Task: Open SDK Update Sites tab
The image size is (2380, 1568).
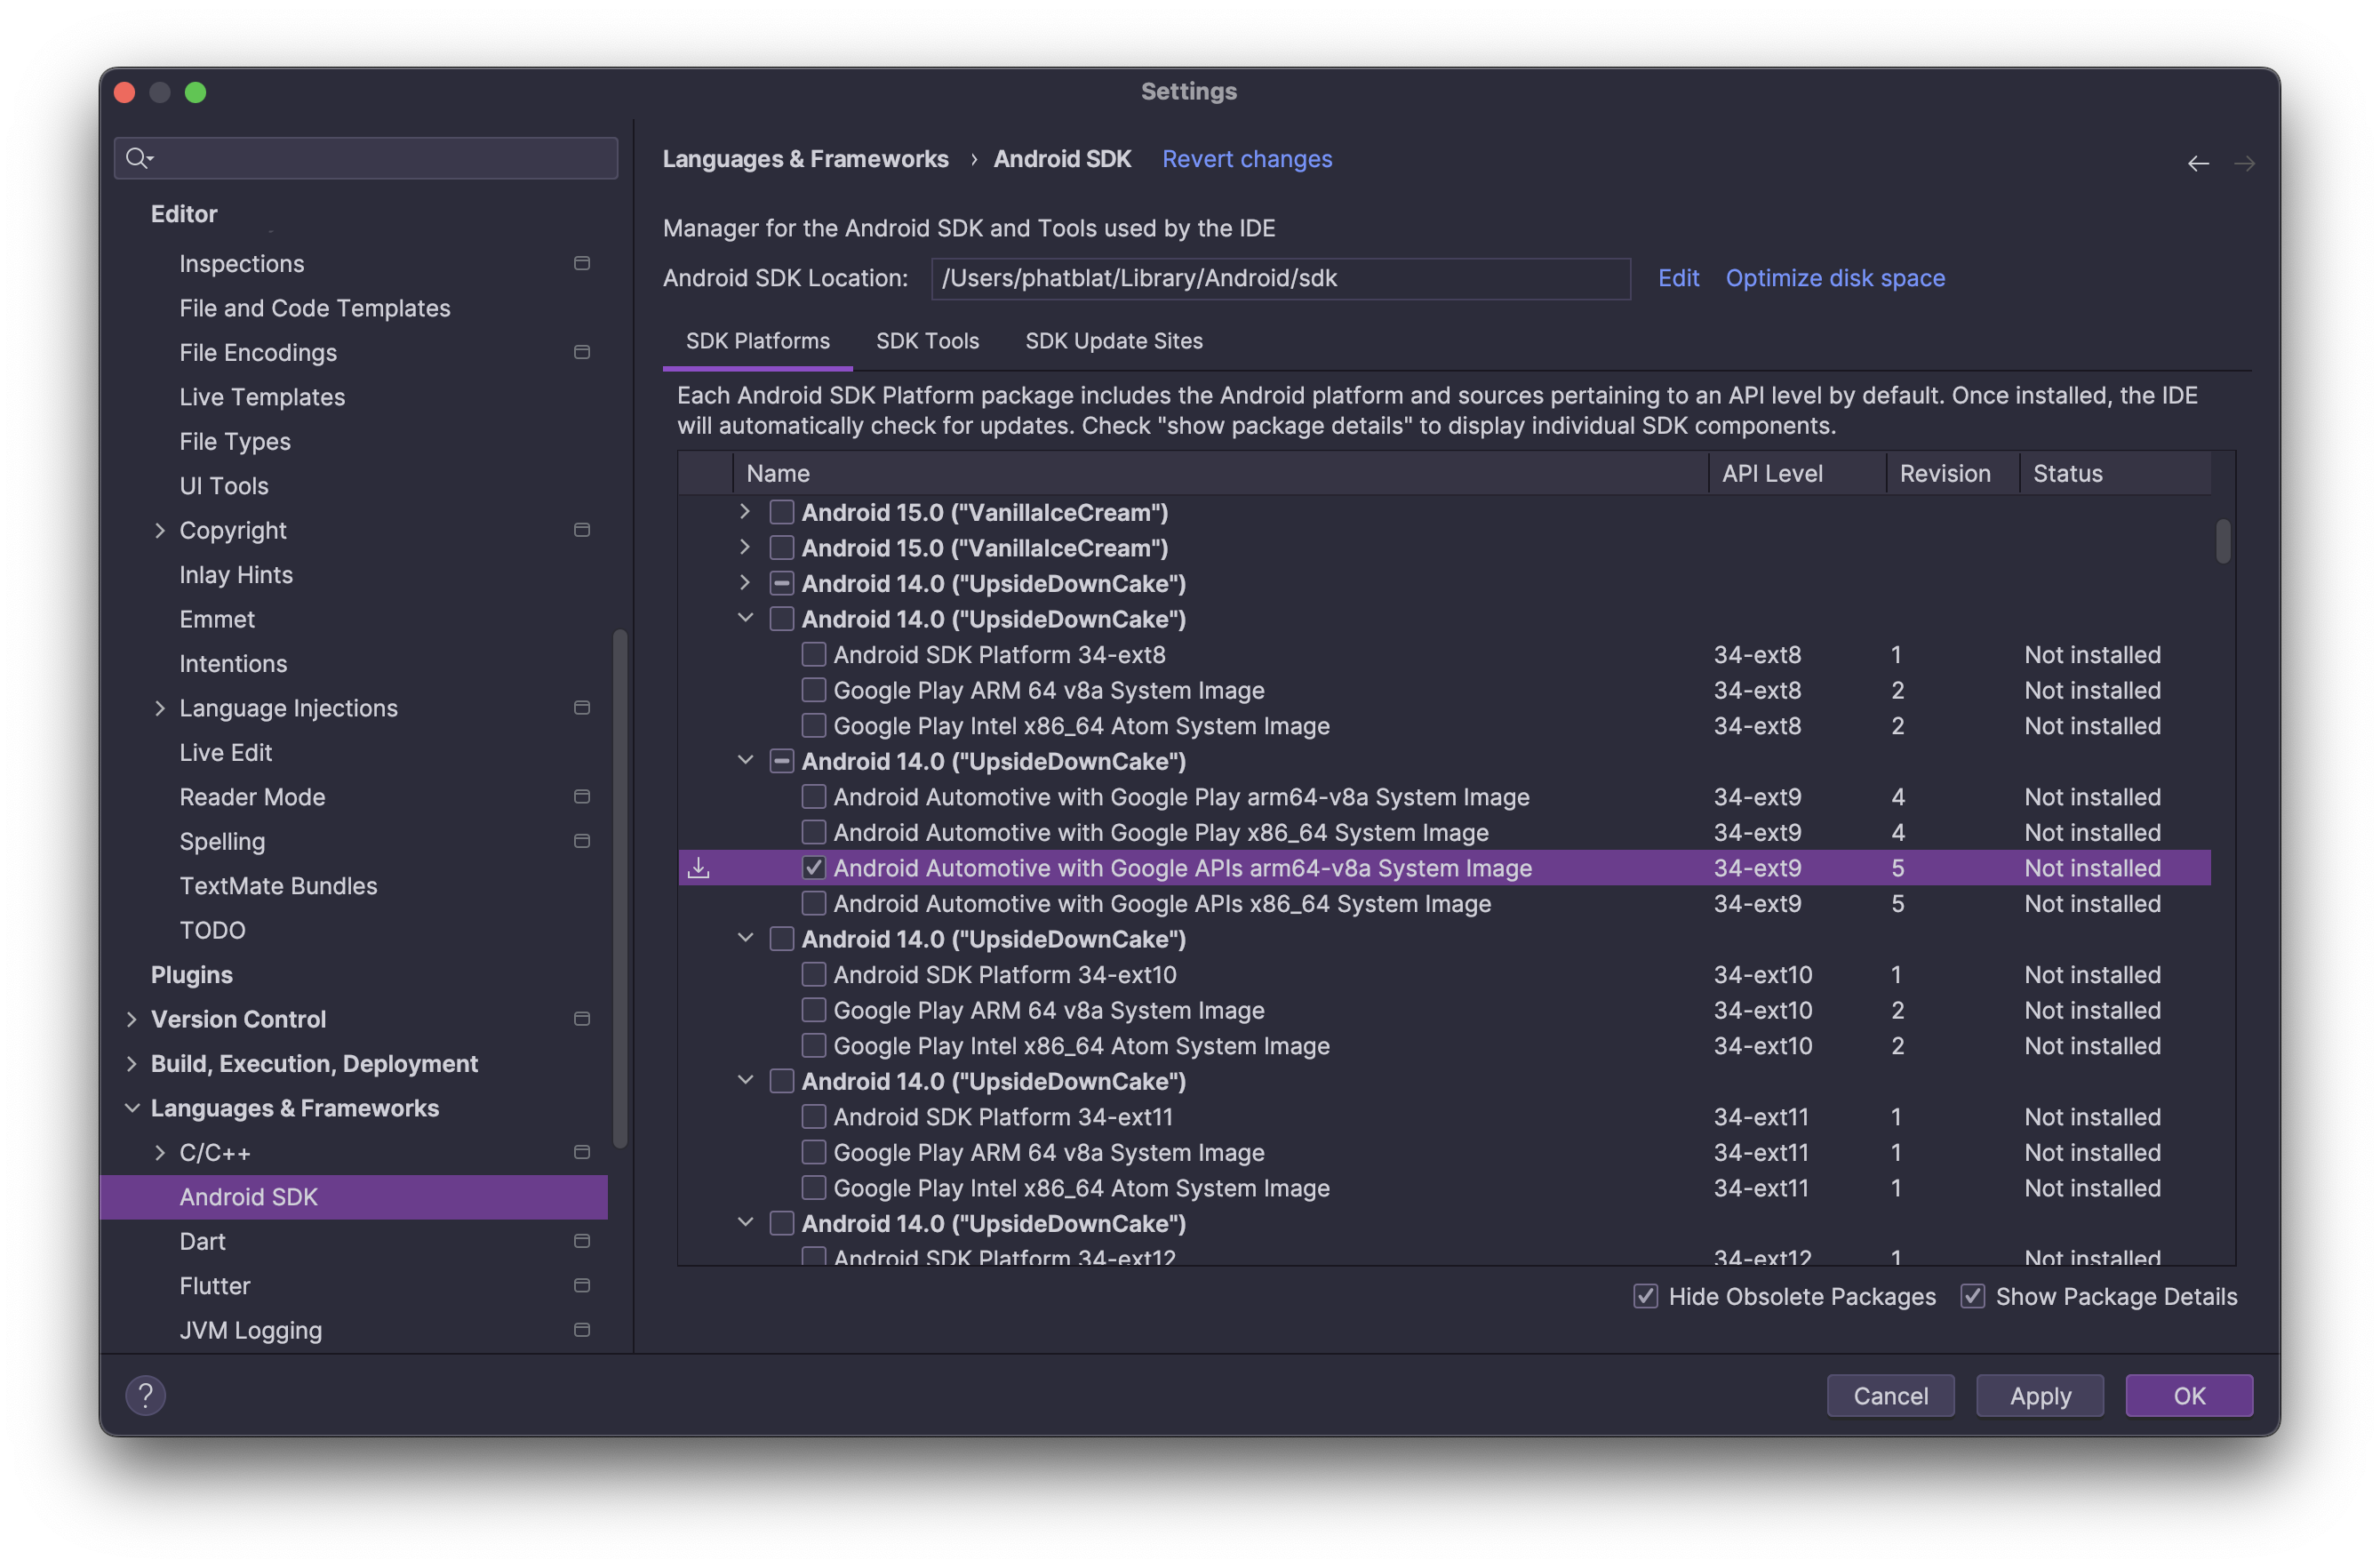Action: click(x=1113, y=341)
